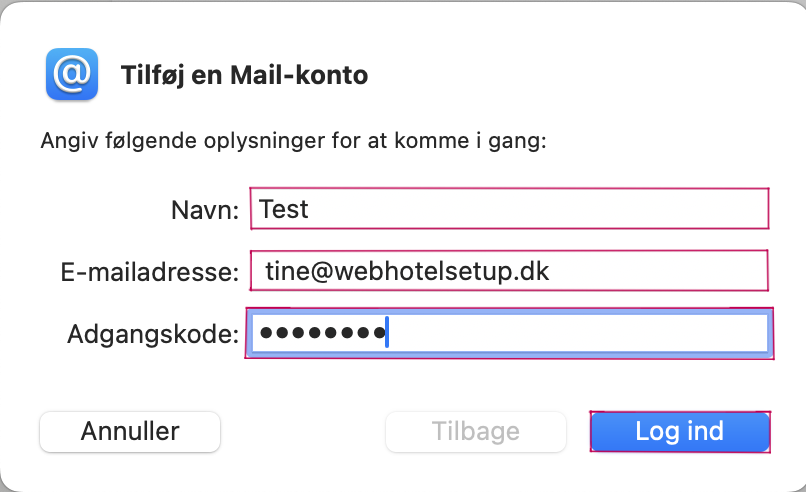Image resolution: width=806 pixels, height=492 pixels.
Task: Focus the Navn input field
Action: 509,209
